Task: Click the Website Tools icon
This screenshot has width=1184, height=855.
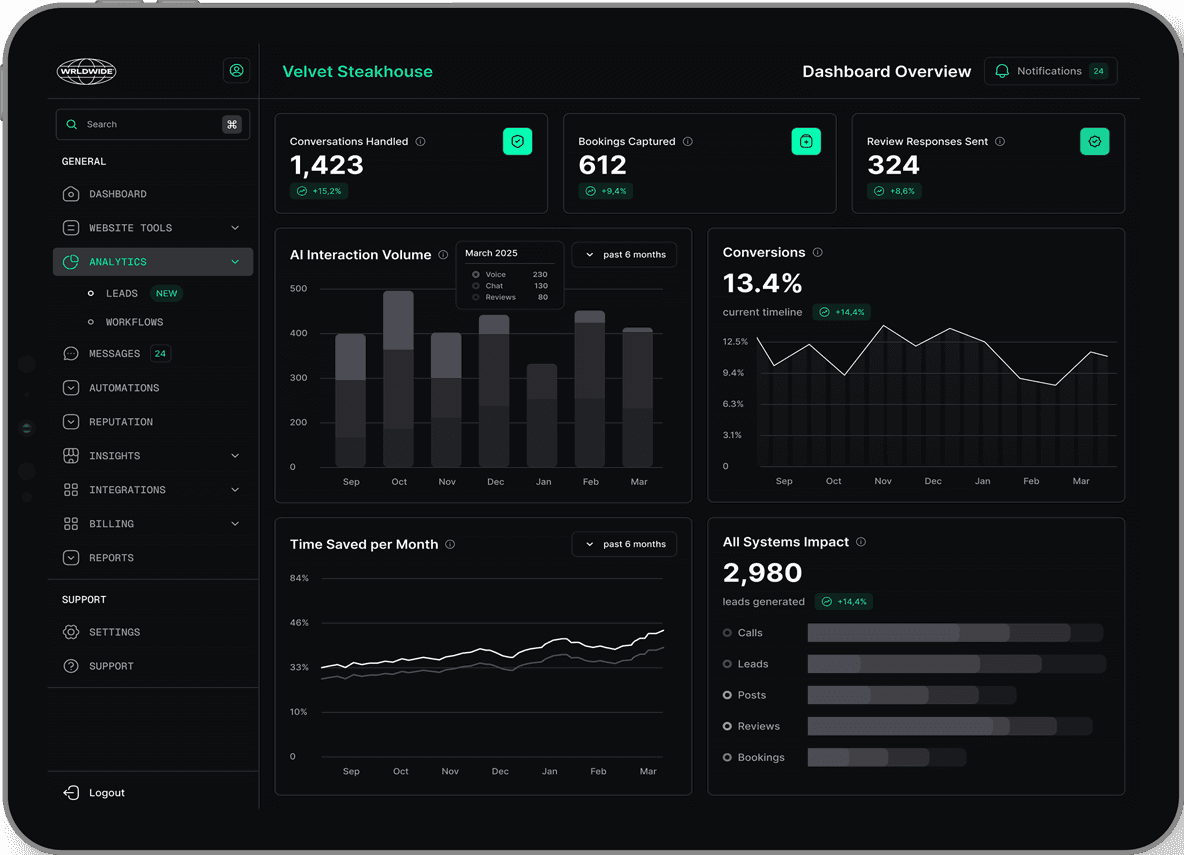Action: pyautogui.click(x=71, y=227)
